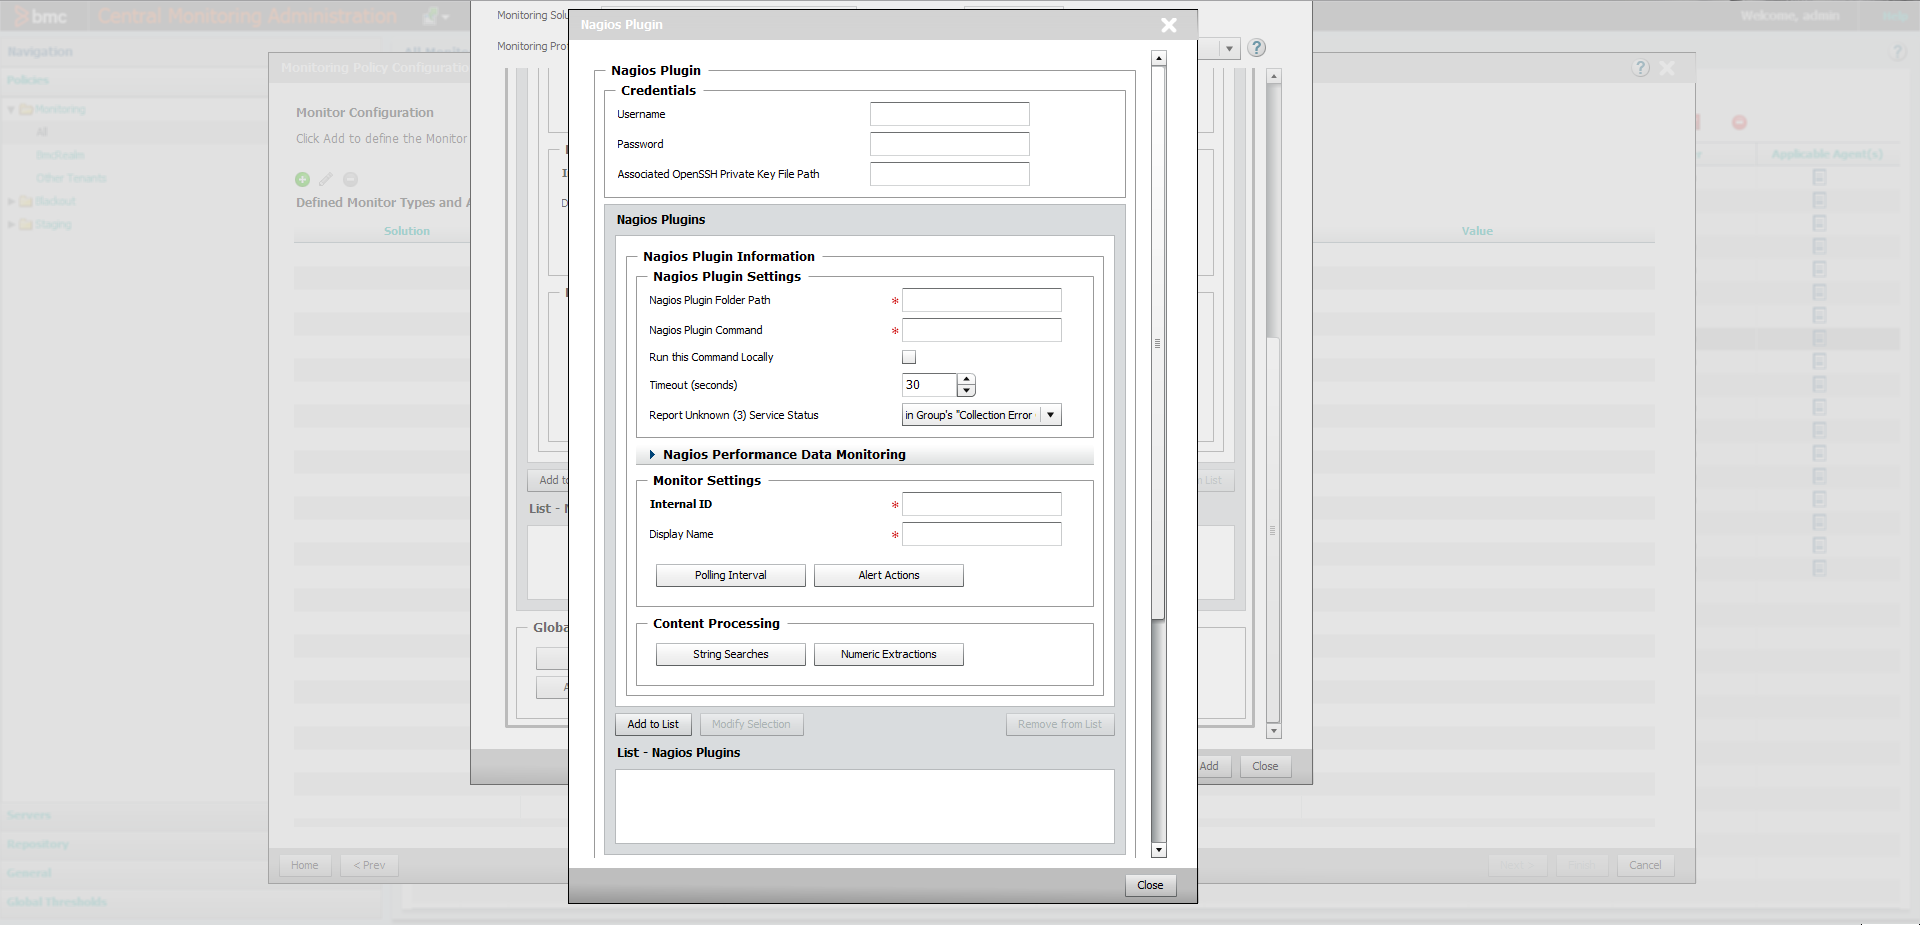1920x925 pixels.
Task: Close Monitoring Policy Configuration window
Action: [x=1667, y=68]
